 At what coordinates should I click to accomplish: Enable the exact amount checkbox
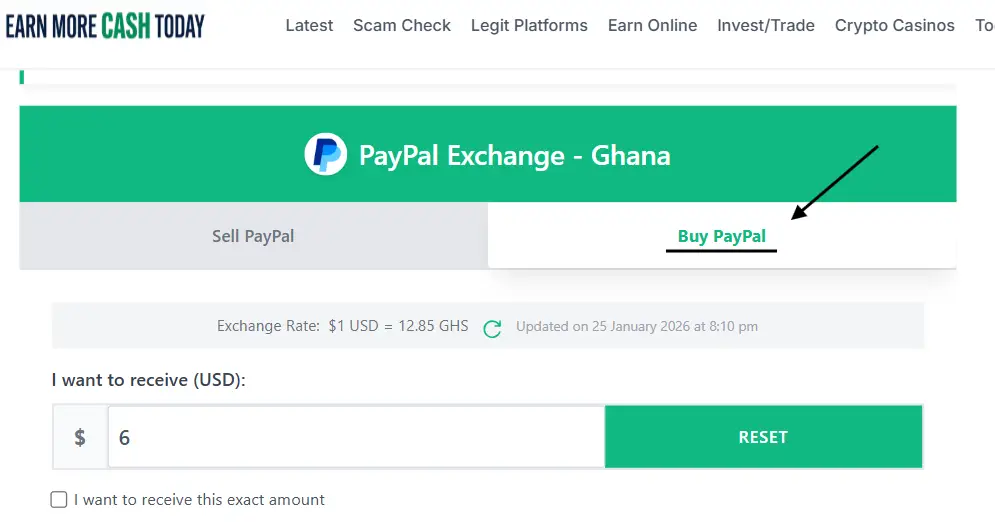click(x=60, y=499)
